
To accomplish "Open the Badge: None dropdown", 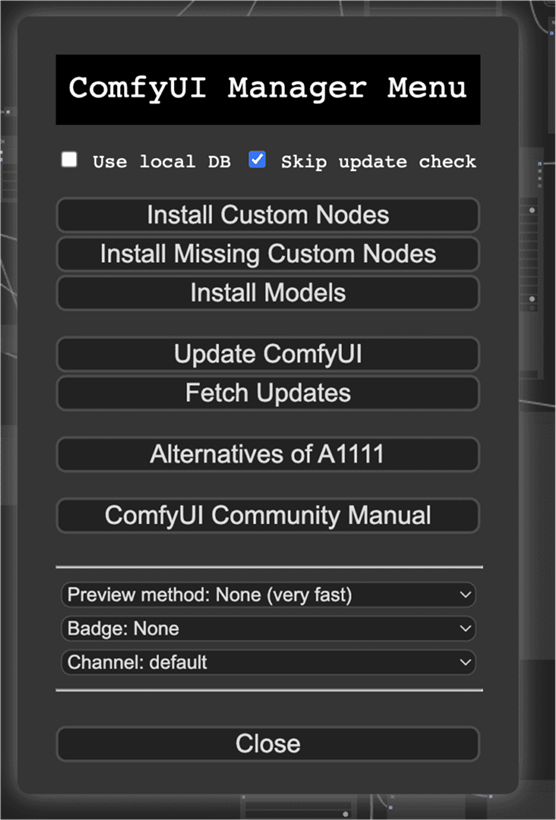I will (x=268, y=628).
